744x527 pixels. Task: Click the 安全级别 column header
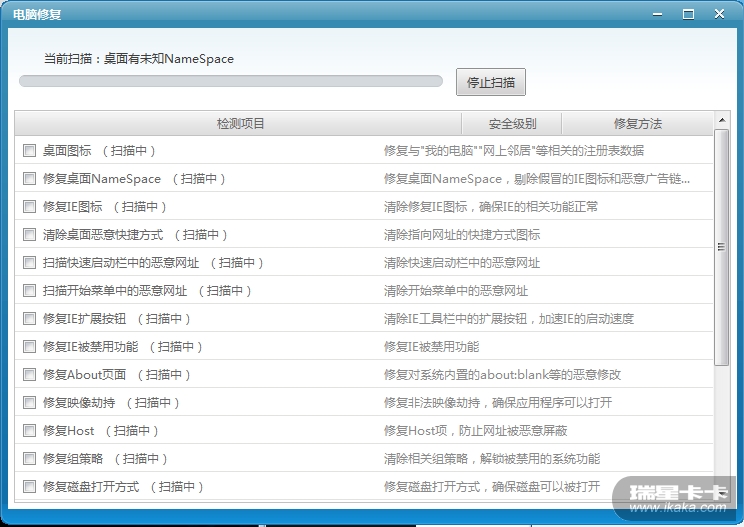512,124
